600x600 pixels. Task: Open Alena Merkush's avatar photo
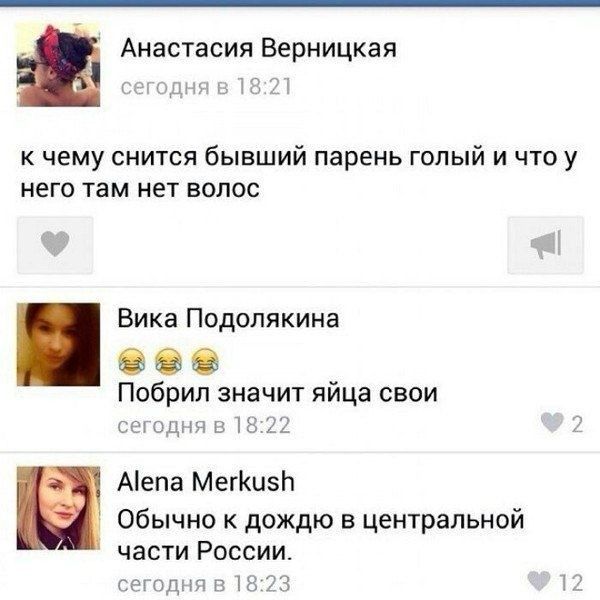click(x=59, y=508)
